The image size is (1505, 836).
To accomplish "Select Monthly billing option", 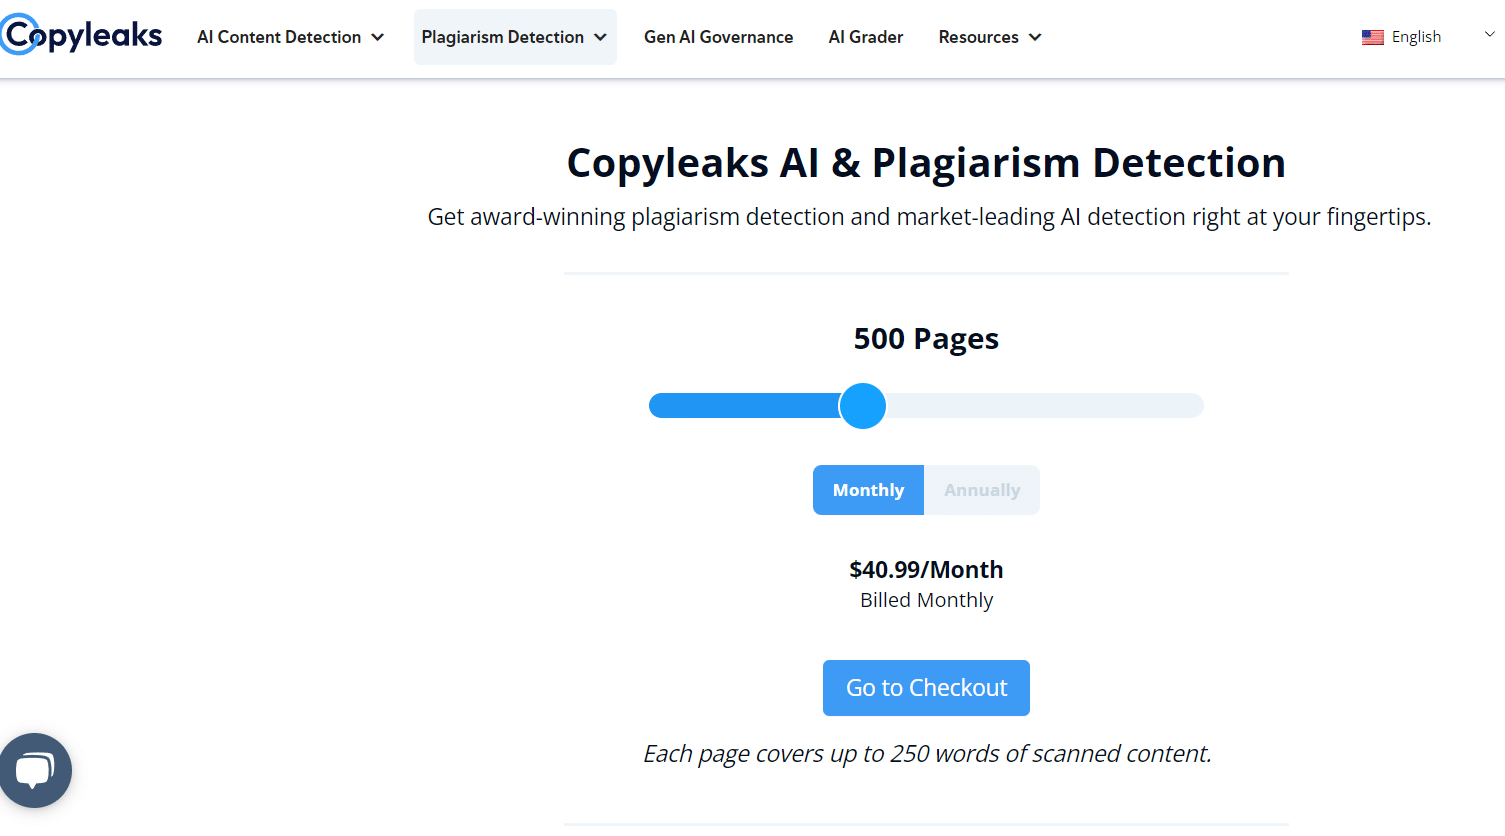I will [x=868, y=490].
